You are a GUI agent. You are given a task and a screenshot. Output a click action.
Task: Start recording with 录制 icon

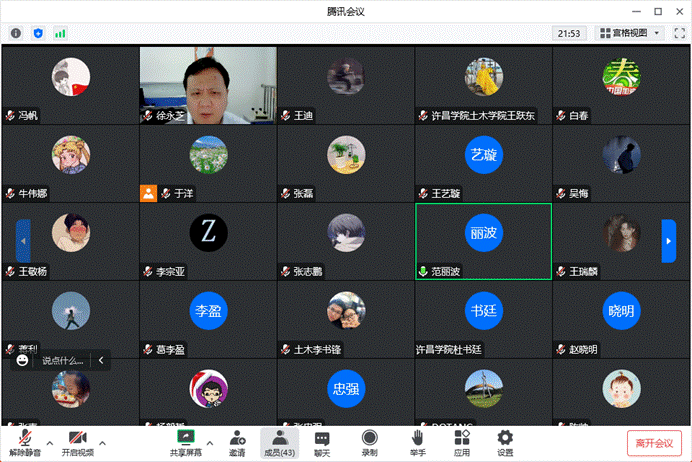pyautogui.click(x=369, y=442)
